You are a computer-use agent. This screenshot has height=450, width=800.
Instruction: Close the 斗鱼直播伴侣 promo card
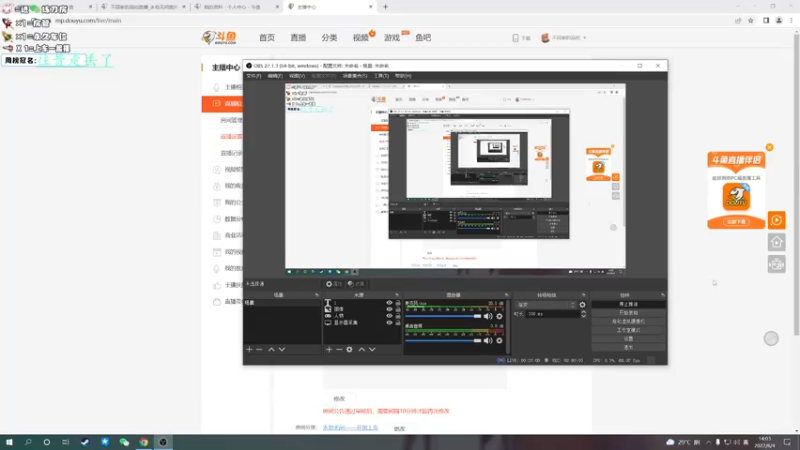click(x=769, y=147)
